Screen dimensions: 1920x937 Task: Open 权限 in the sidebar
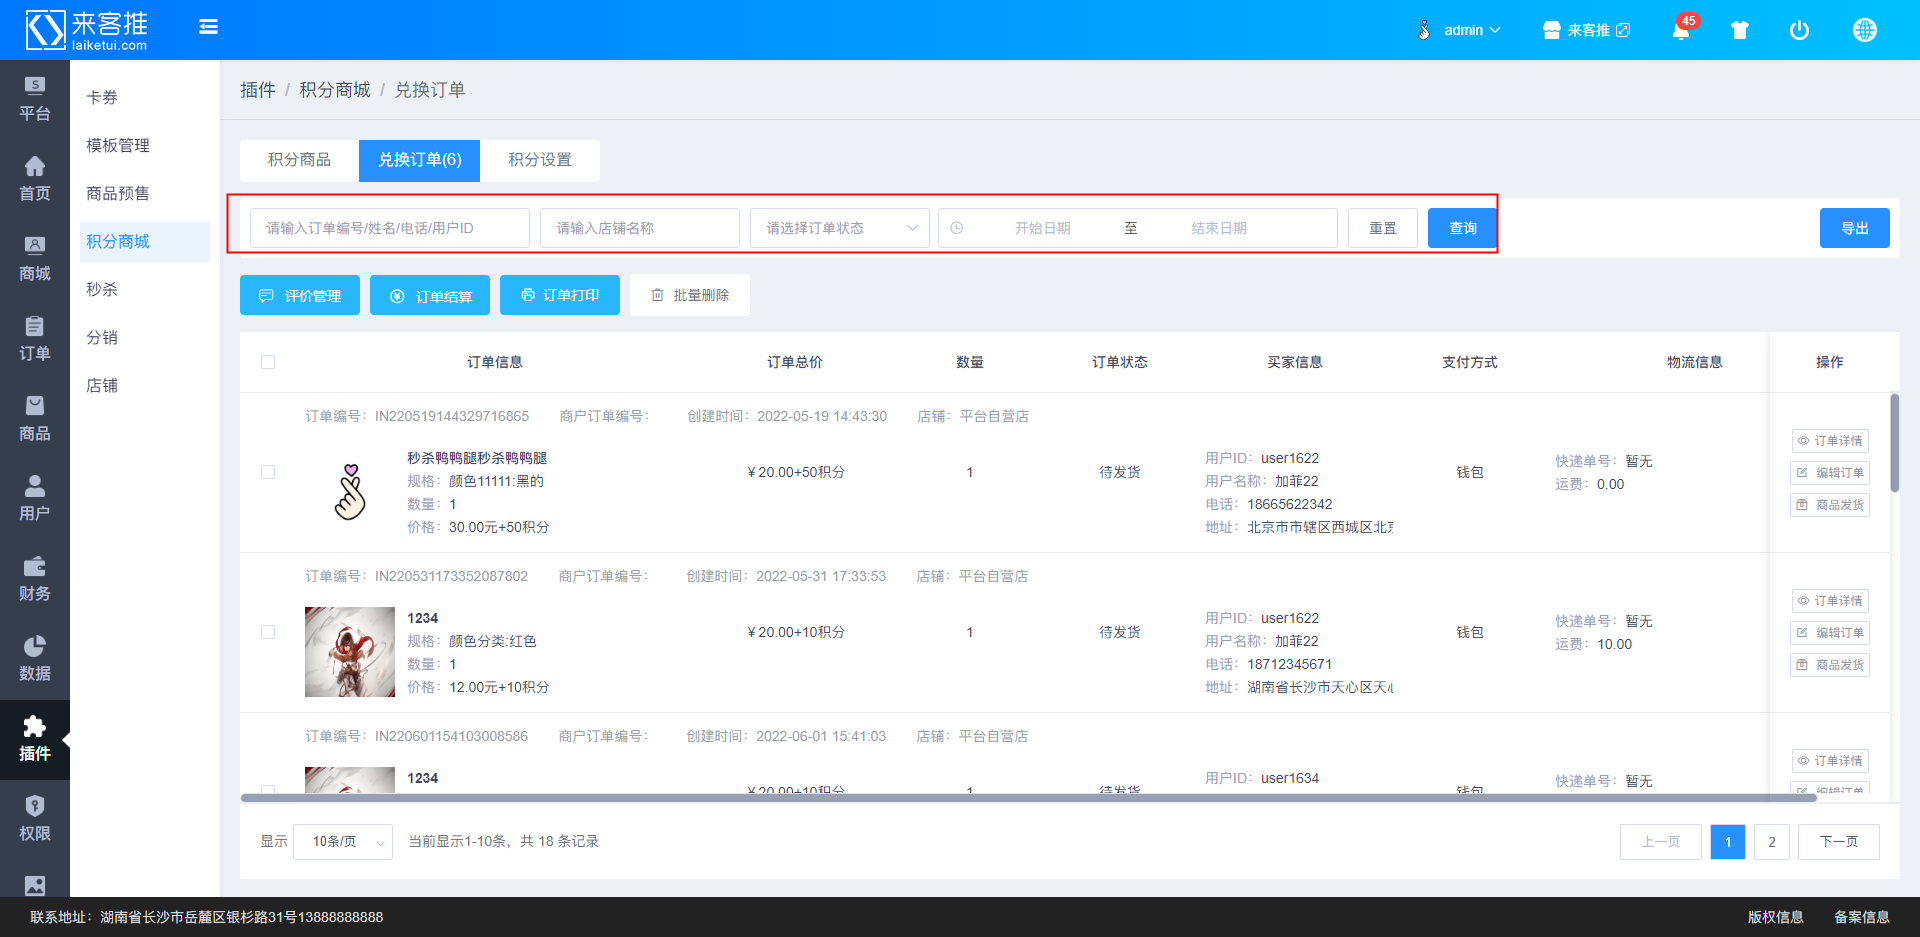(35, 820)
